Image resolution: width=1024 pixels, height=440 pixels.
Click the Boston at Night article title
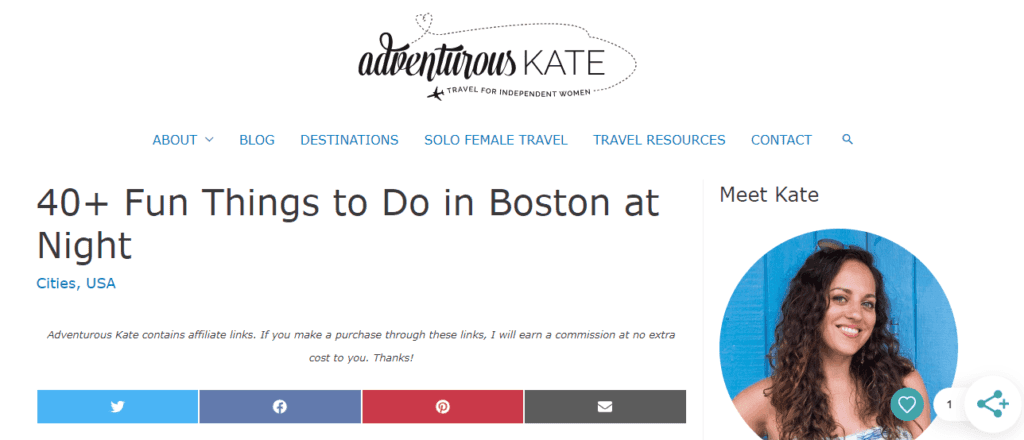(x=347, y=223)
